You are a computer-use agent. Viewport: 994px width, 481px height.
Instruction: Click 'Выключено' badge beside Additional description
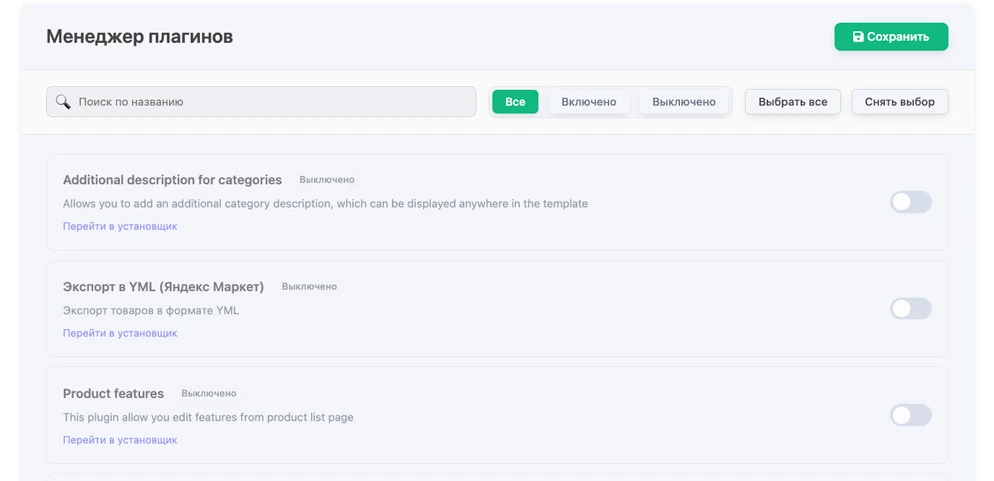coord(327,180)
